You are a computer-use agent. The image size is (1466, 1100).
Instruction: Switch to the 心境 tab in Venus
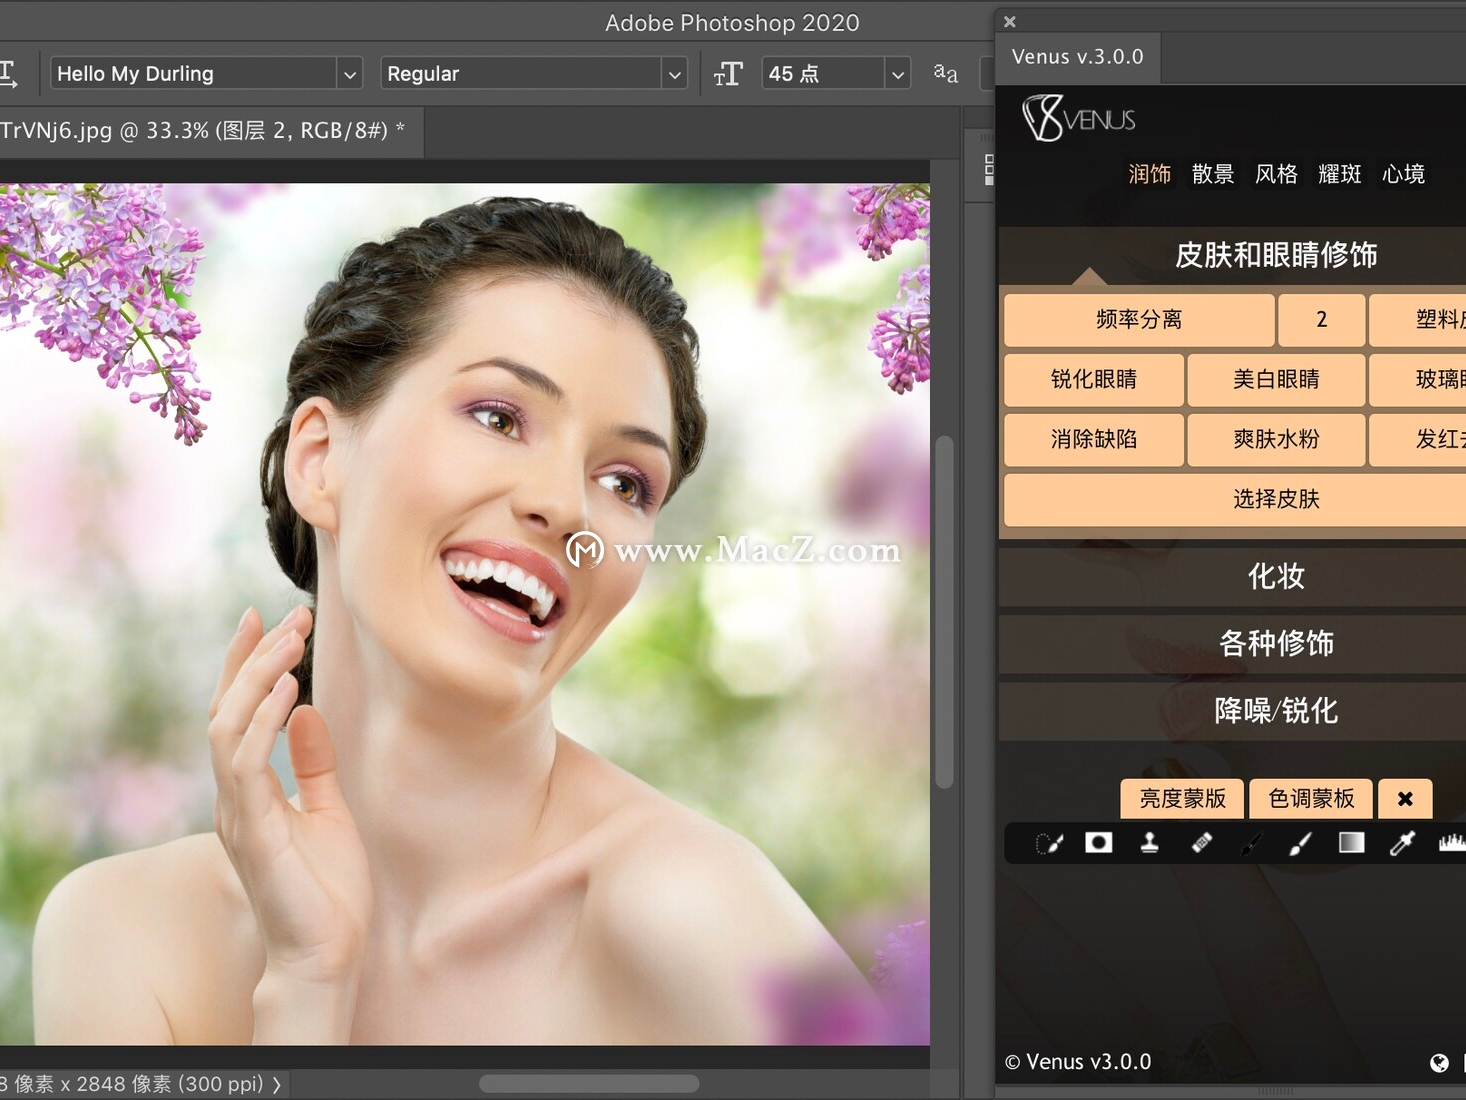(1403, 174)
